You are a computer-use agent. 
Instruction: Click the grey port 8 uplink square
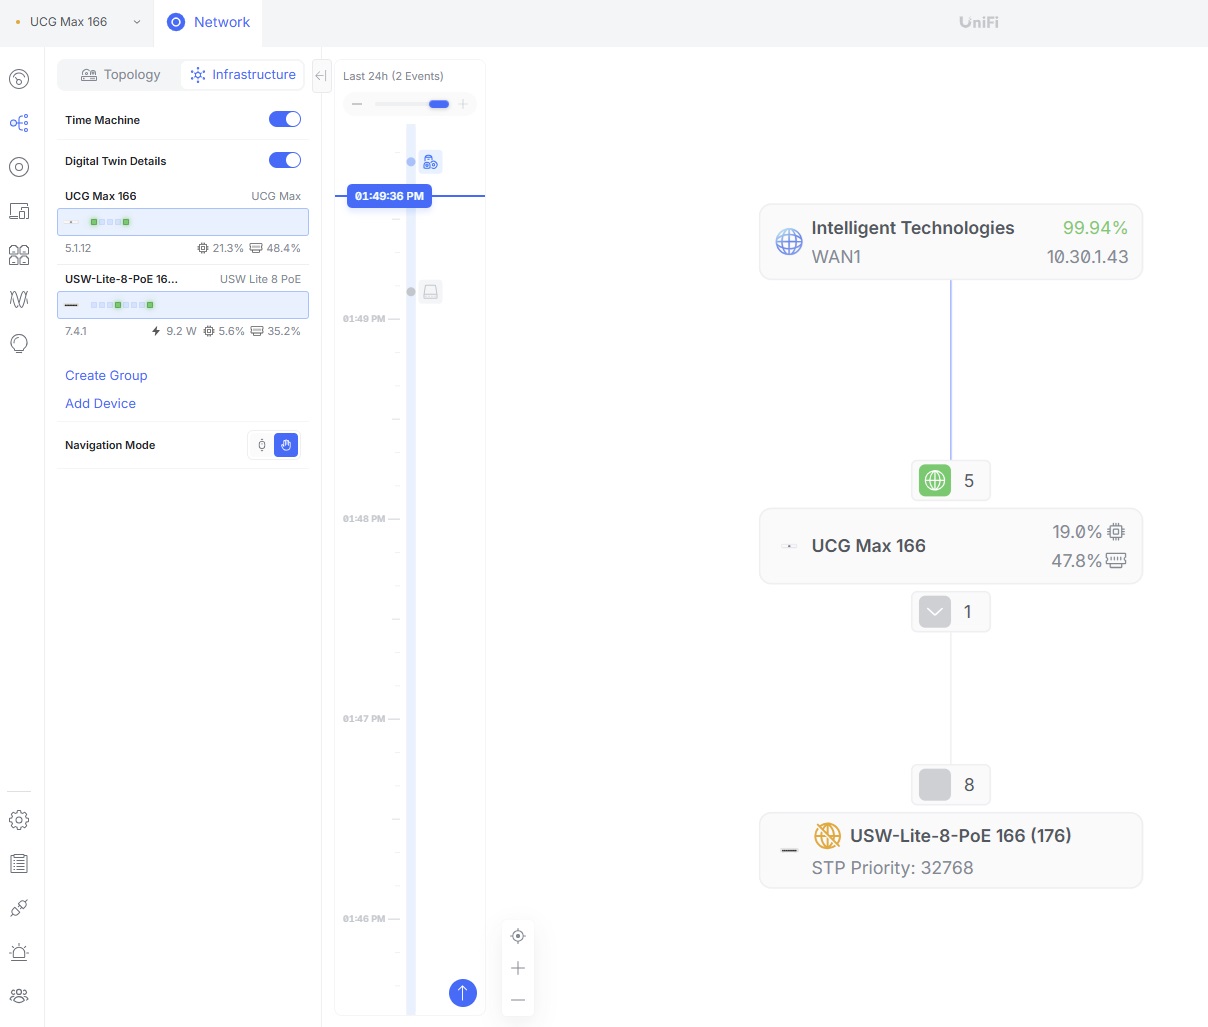pos(935,785)
